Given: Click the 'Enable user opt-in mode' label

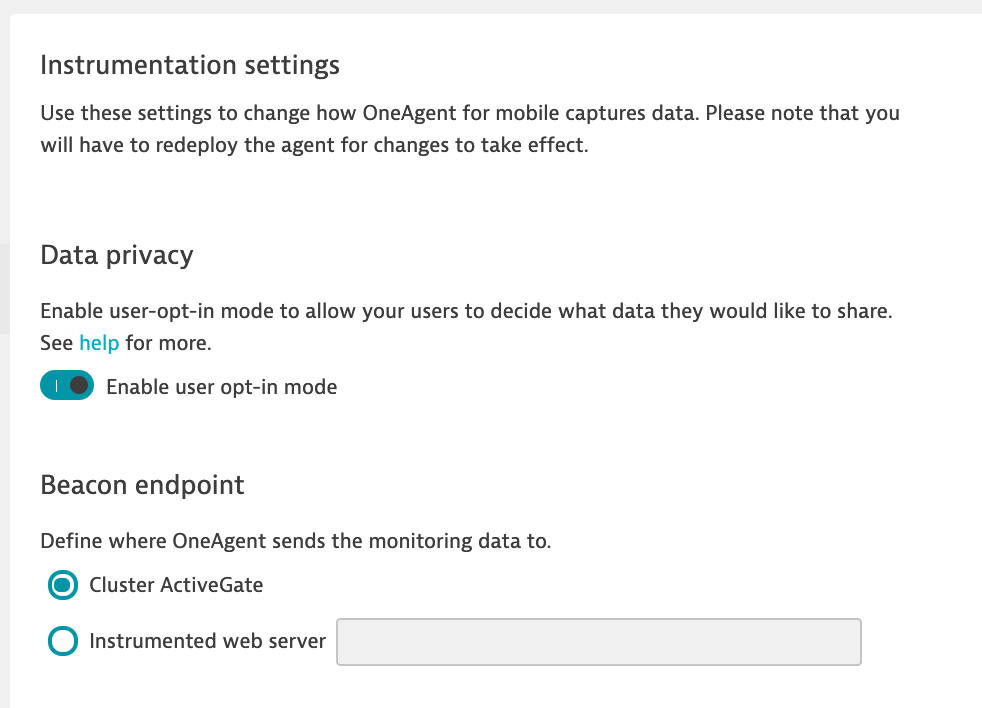Looking at the screenshot, I should coord(221,387).
